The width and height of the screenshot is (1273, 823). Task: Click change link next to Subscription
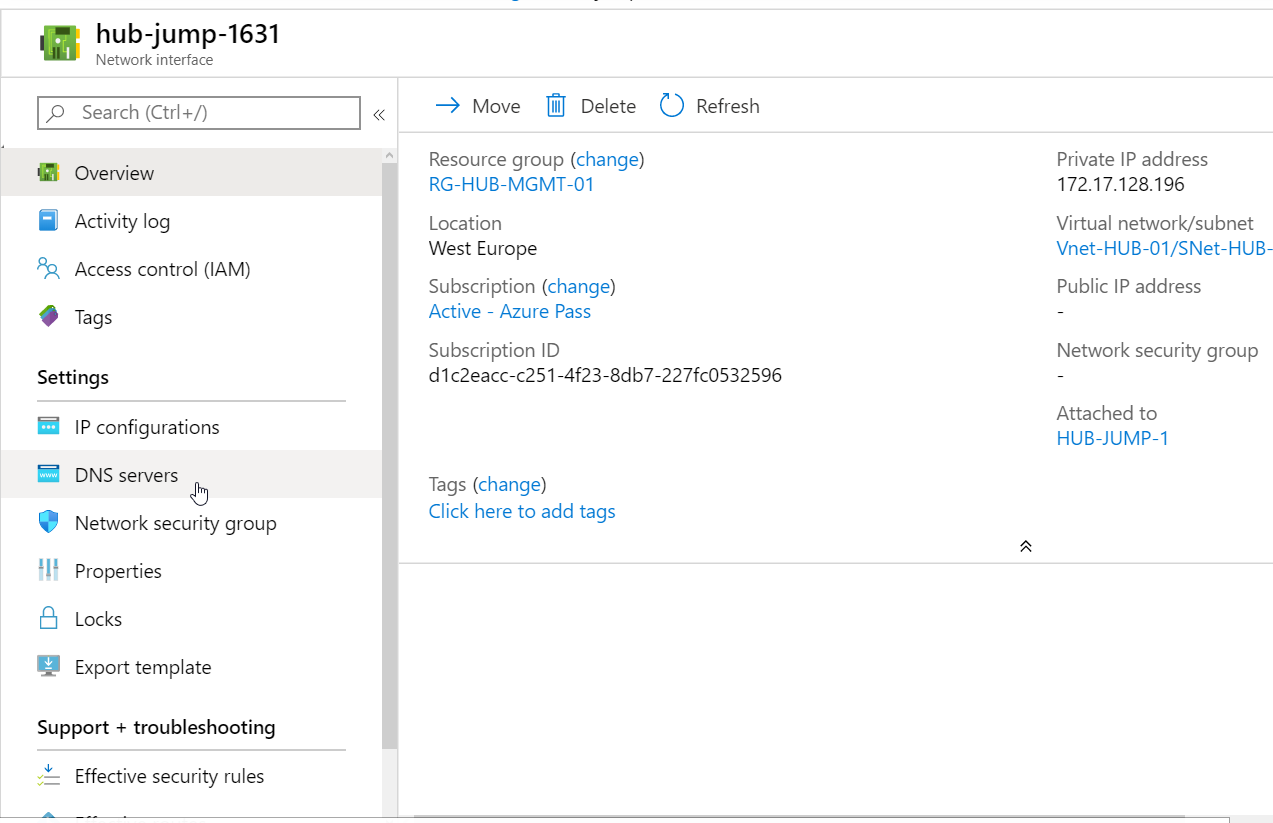pyautogui.click(x=578, y=286)
